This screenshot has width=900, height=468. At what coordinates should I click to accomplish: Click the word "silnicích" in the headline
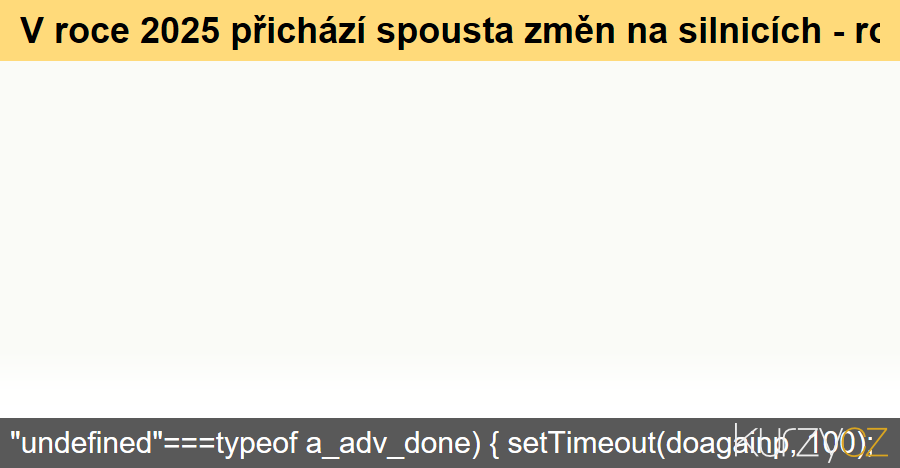click(750, 30)
